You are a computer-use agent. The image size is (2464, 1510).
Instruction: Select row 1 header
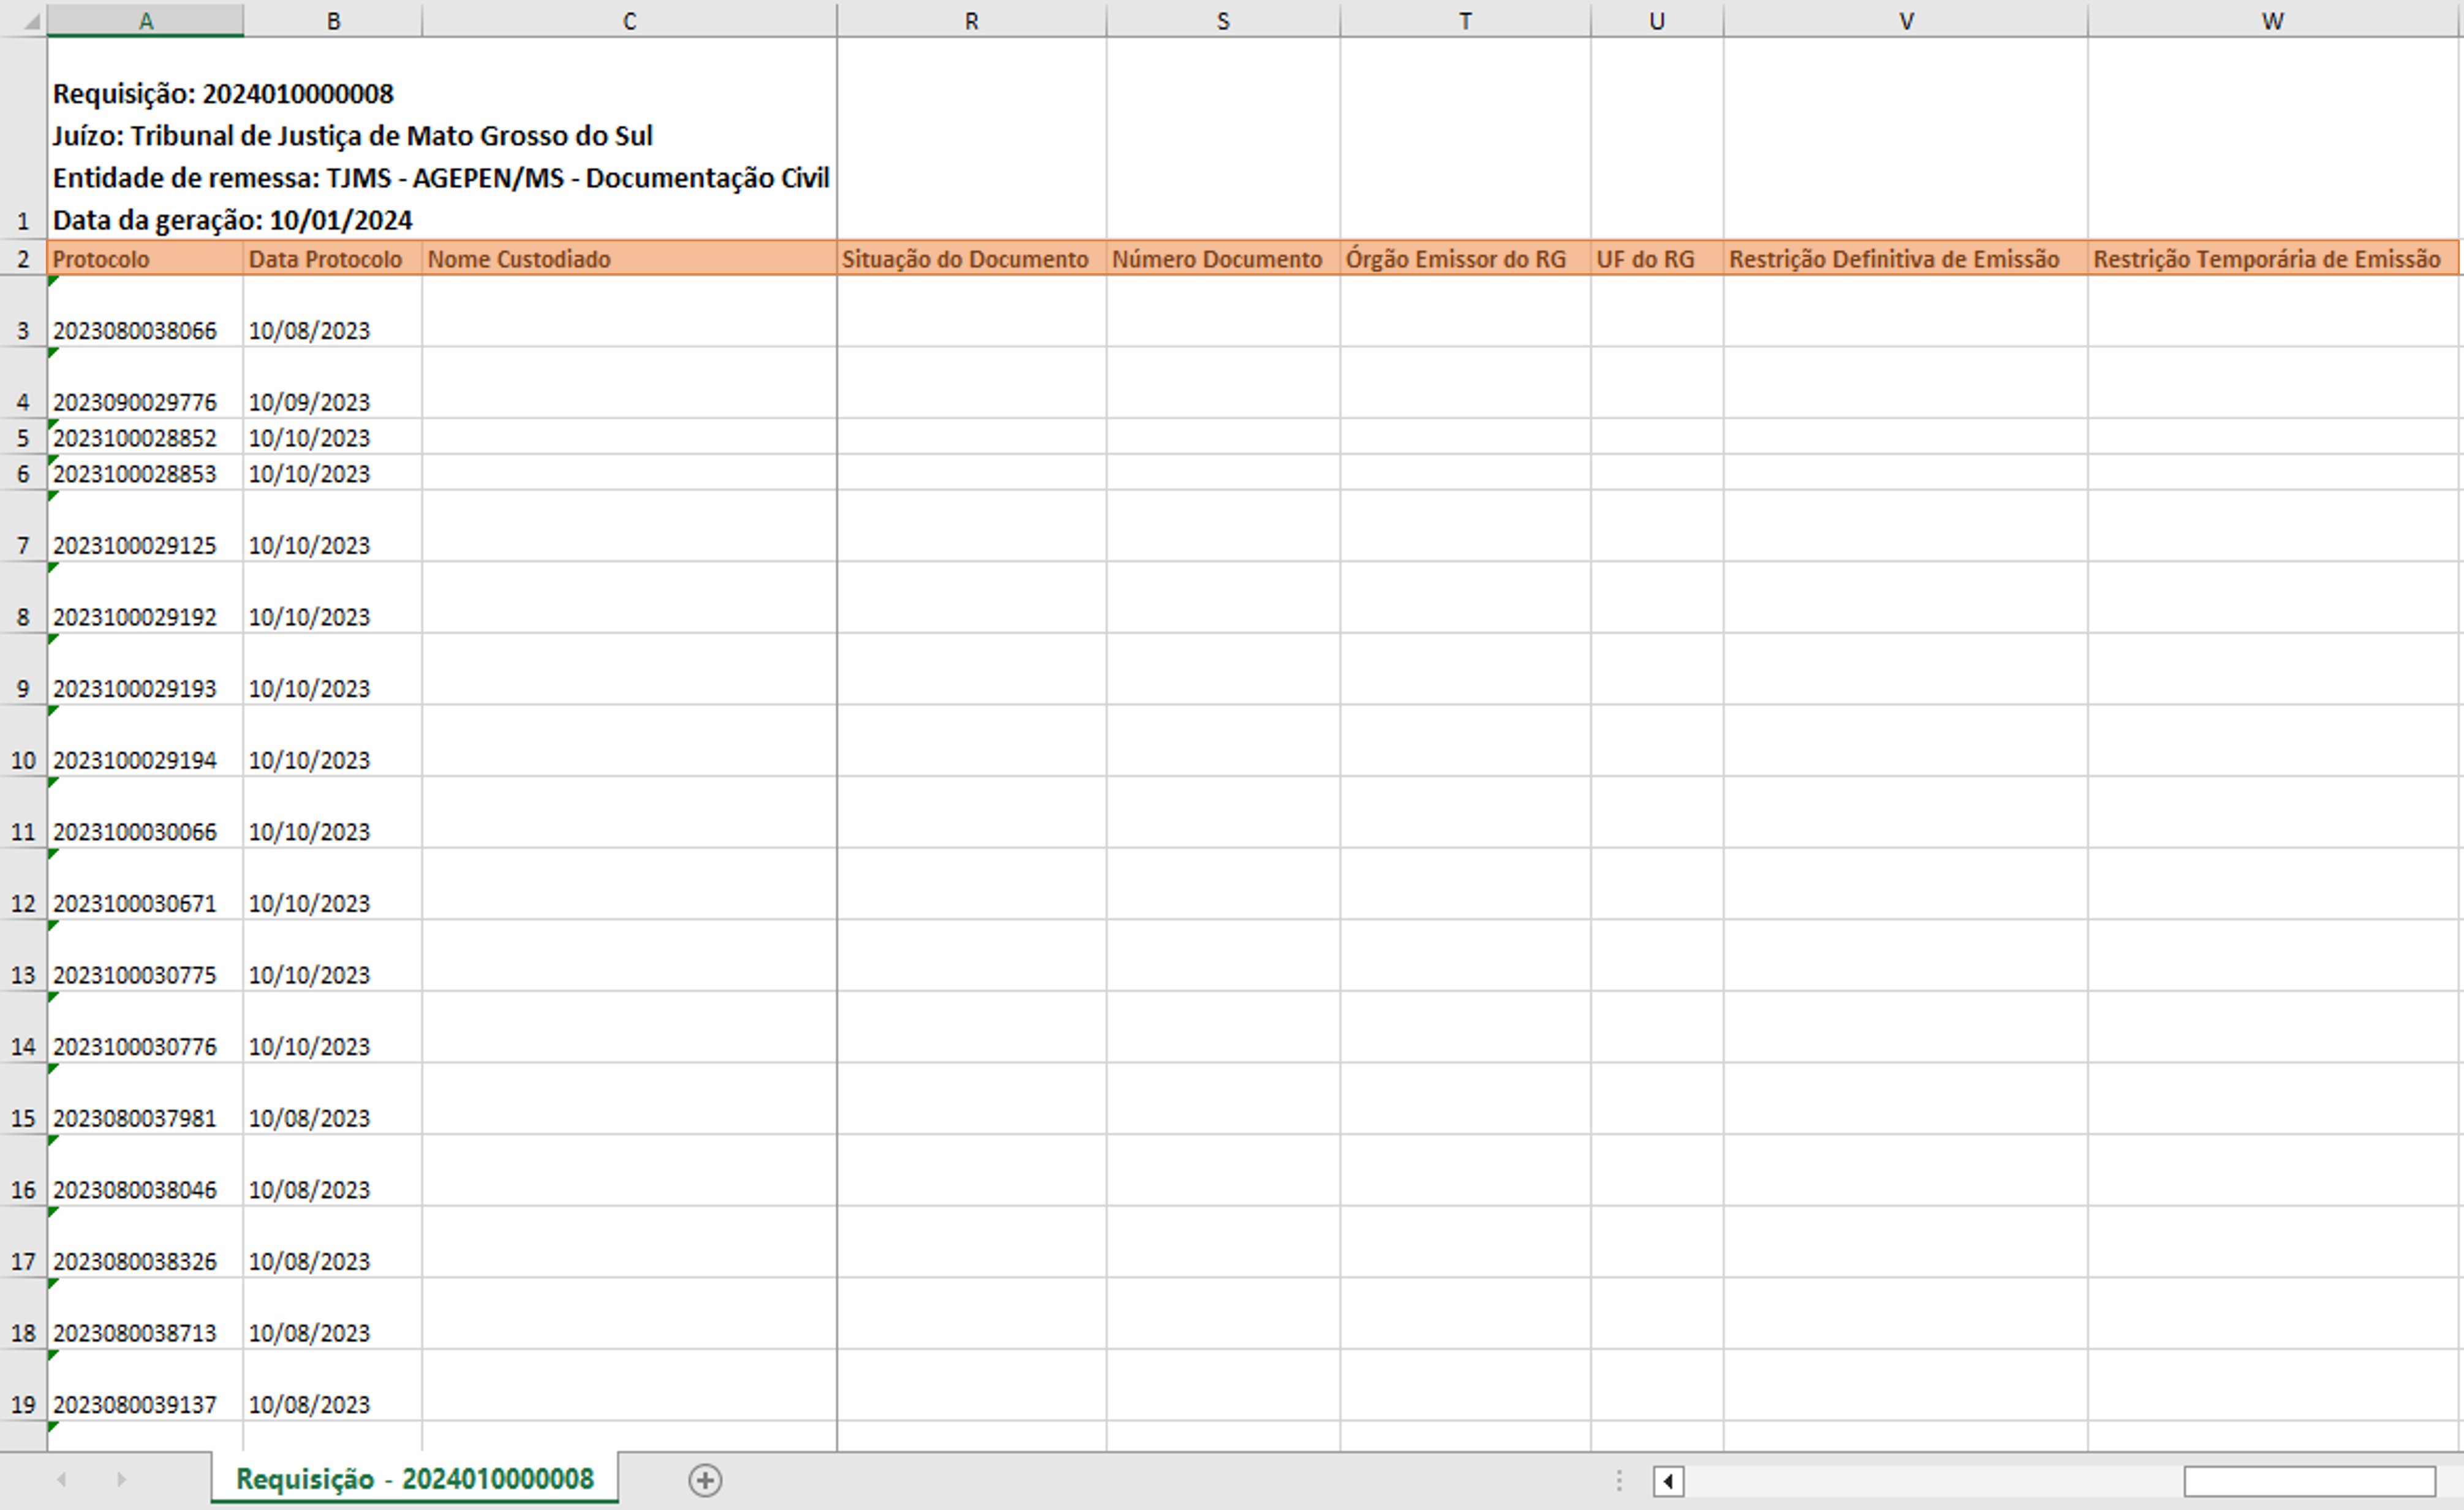[x=23, y=138]
